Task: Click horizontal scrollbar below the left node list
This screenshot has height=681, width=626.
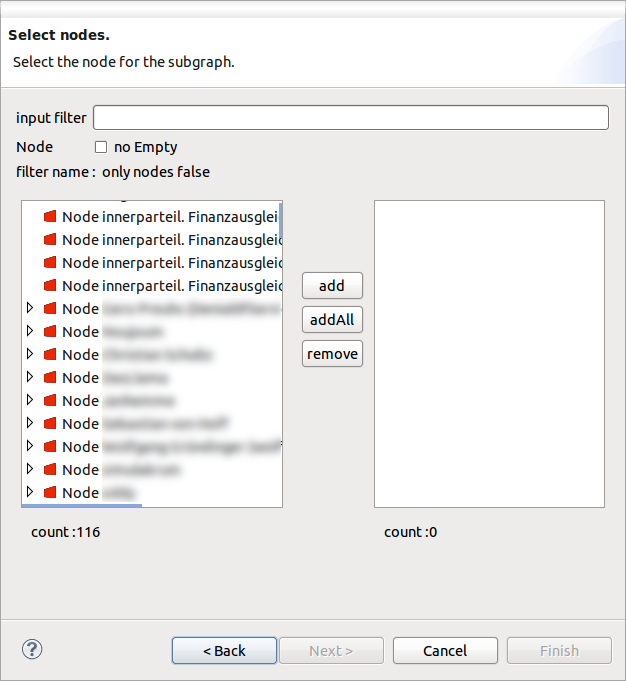Action: point(82,505)
